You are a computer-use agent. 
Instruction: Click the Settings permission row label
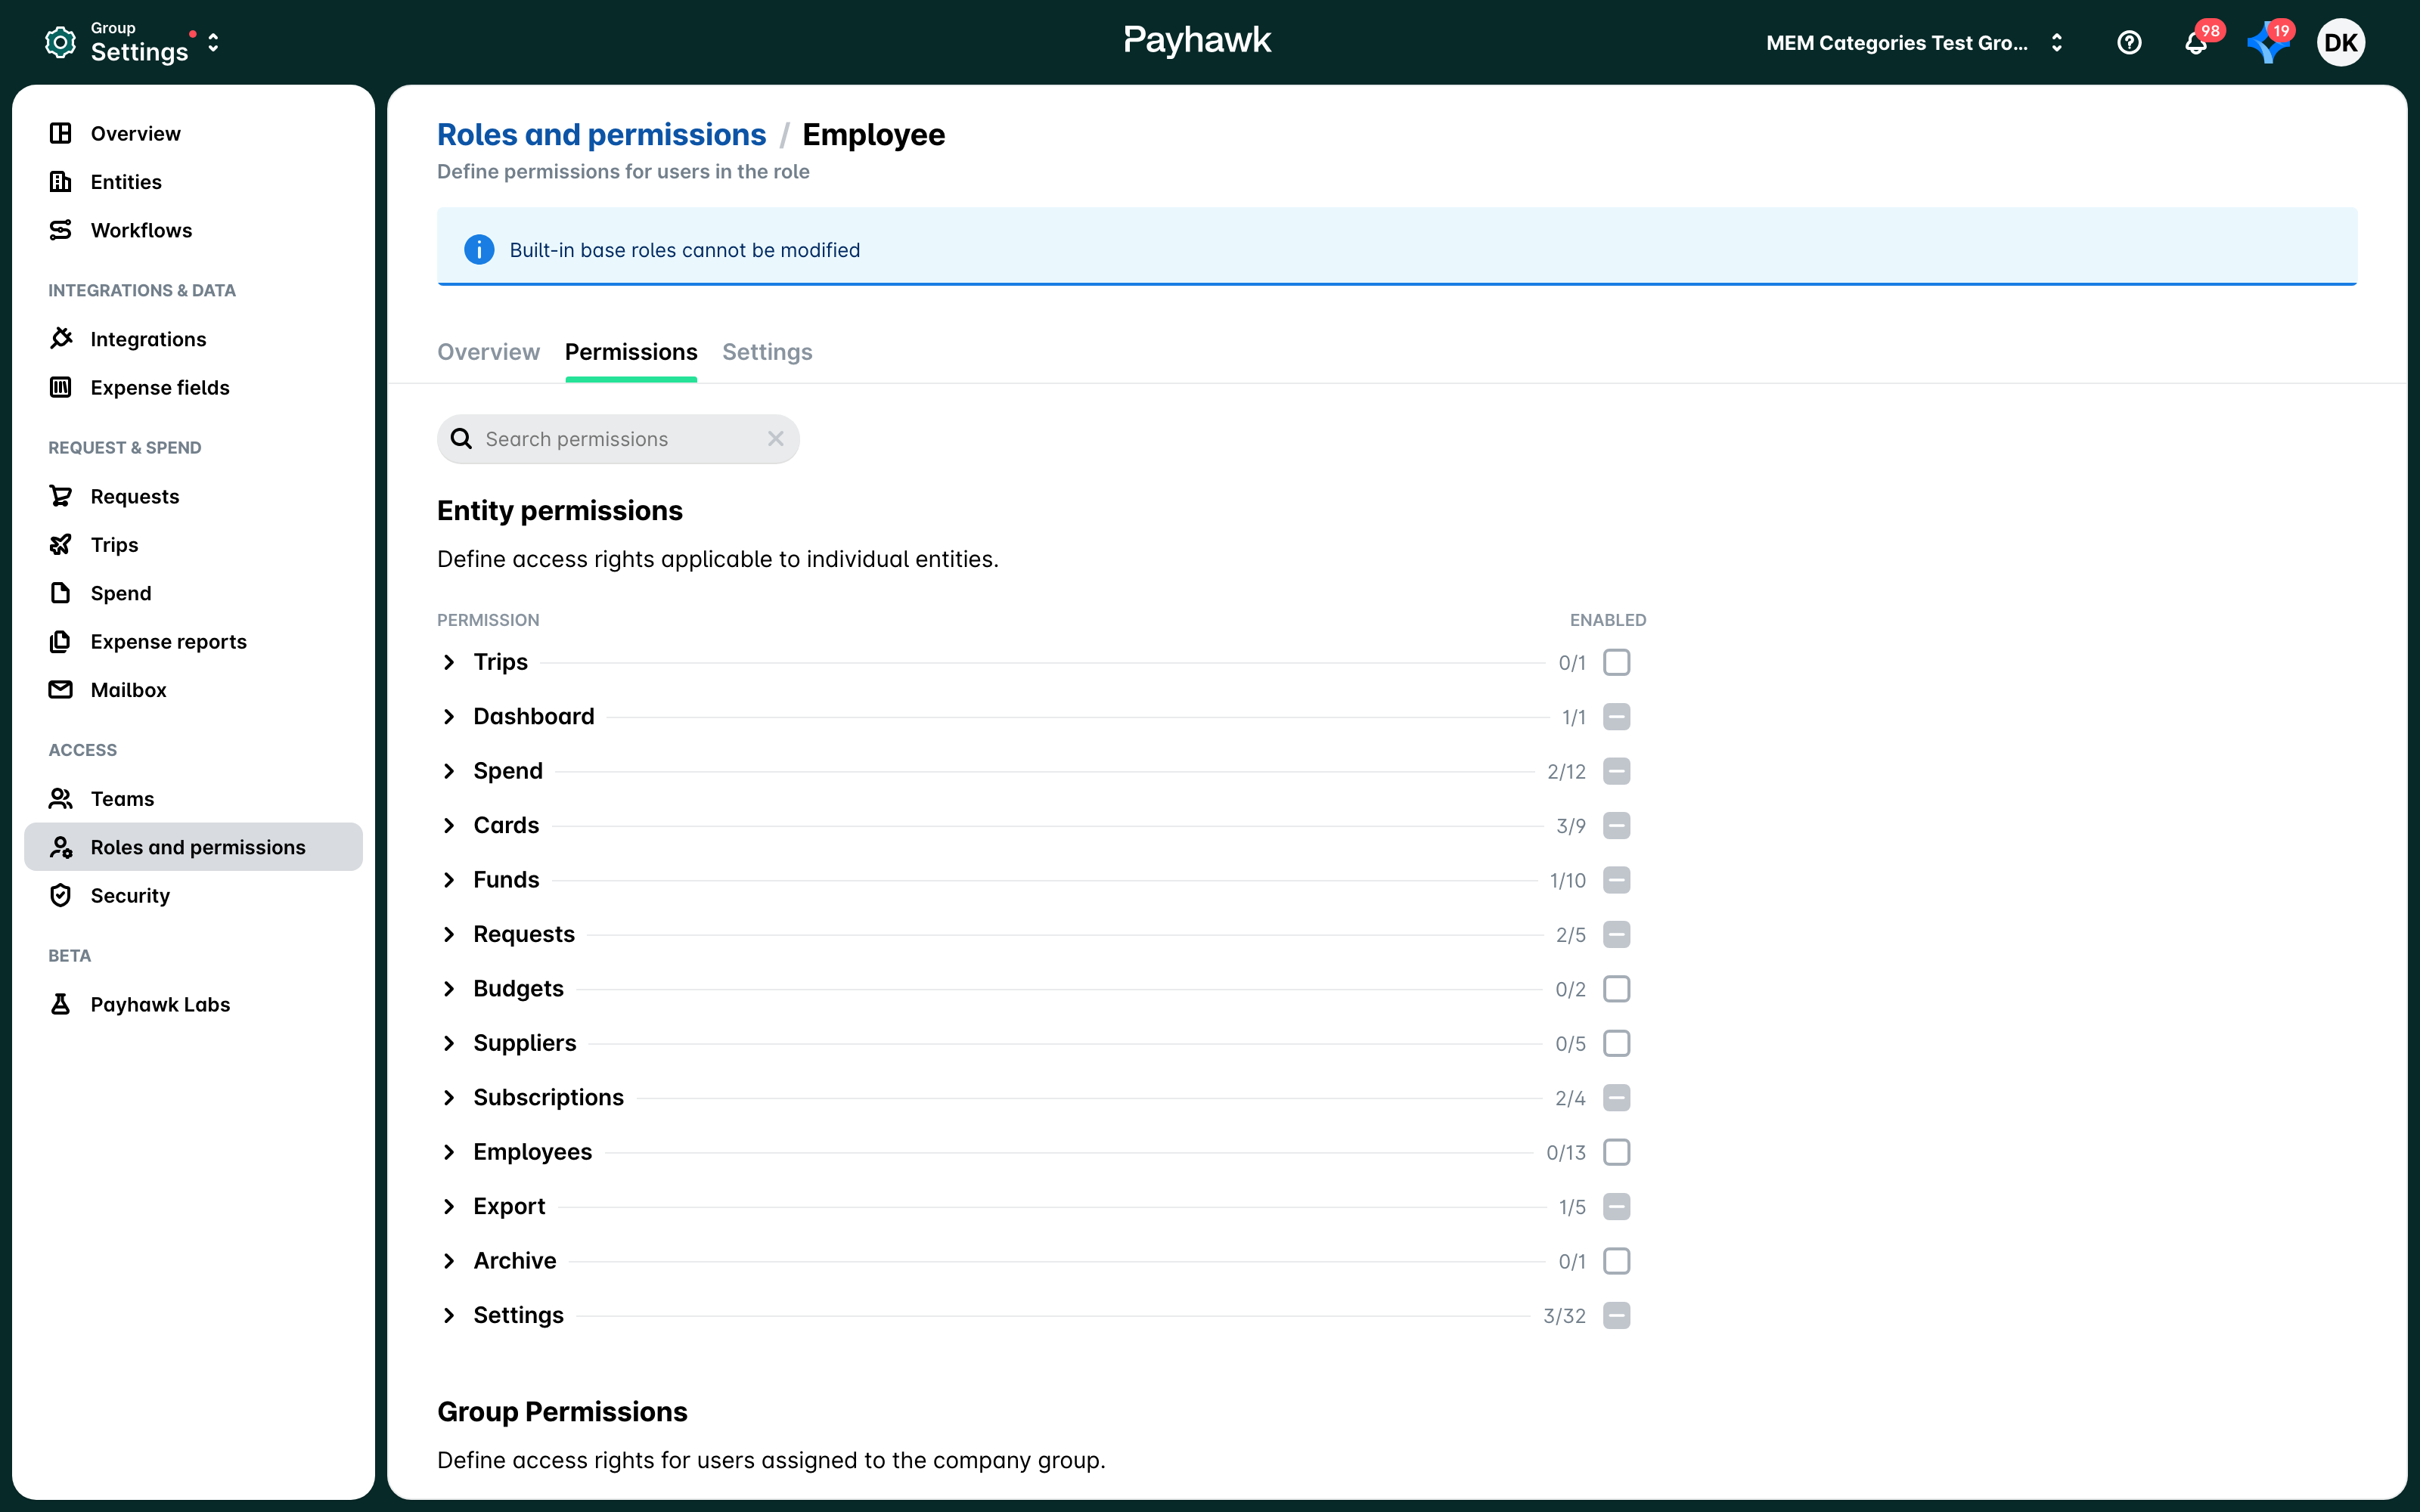518,1315
